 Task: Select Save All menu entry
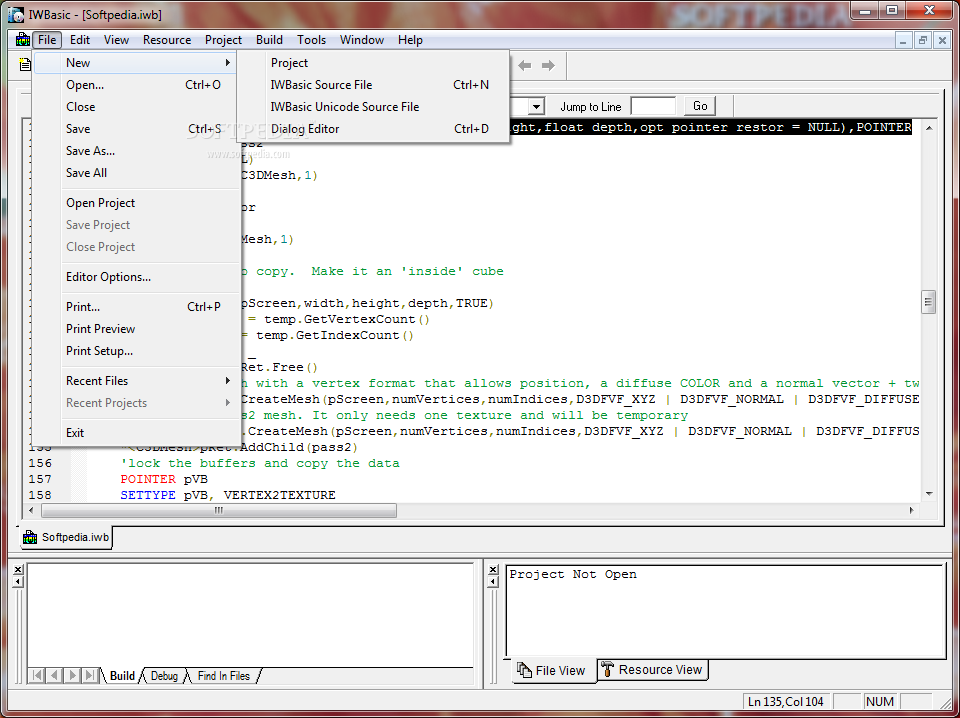click(135, 173)
